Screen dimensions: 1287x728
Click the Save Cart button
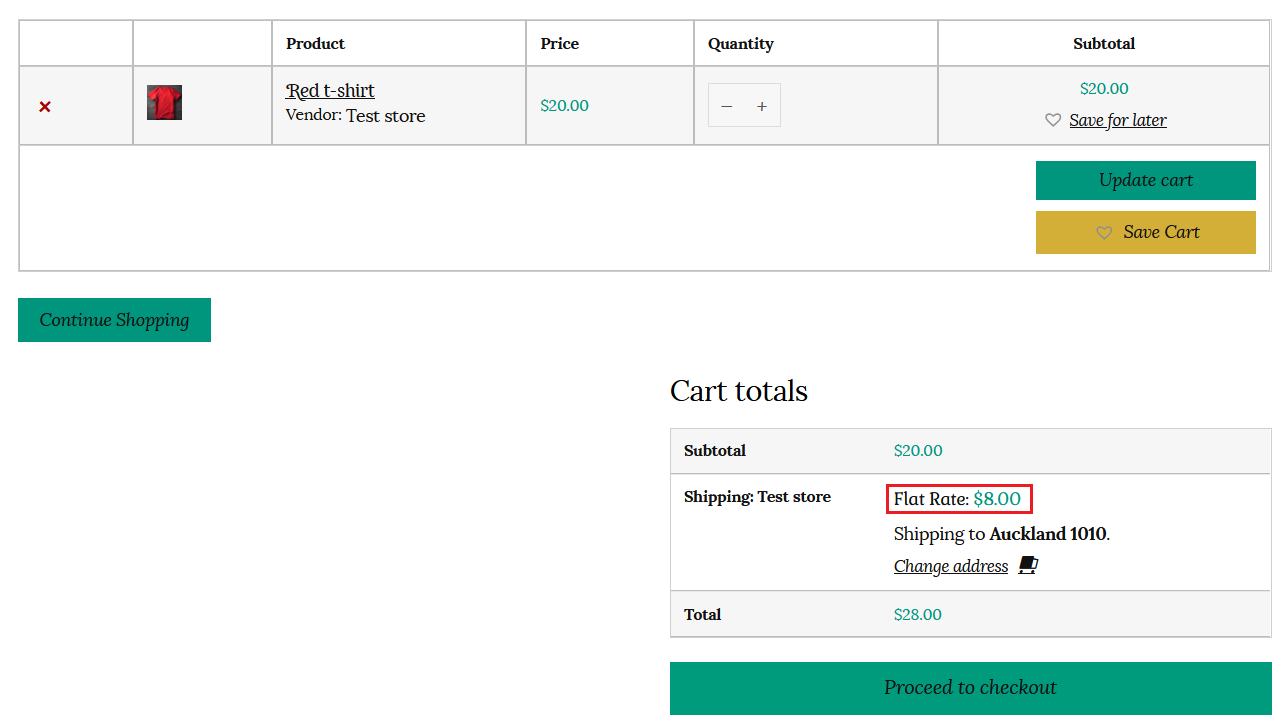pos(1146,232)
